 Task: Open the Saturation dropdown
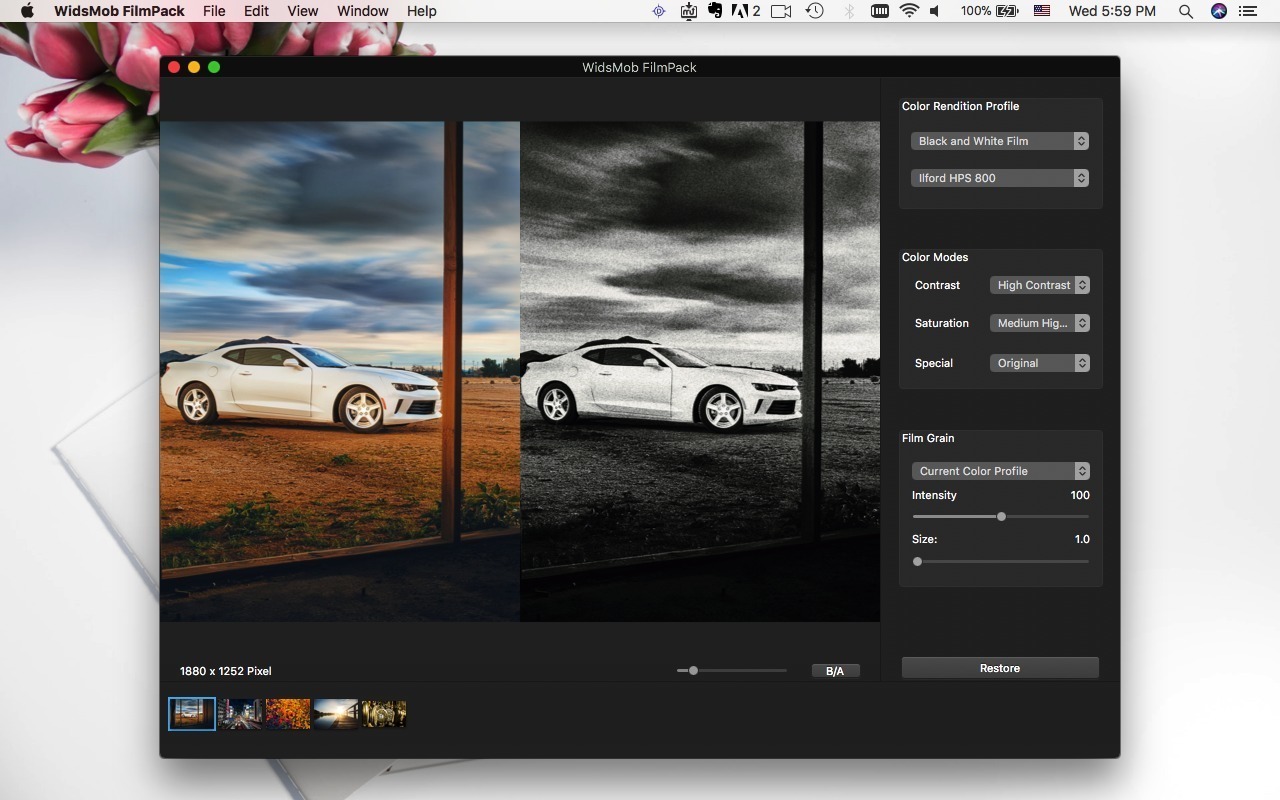coord(1040,323)
